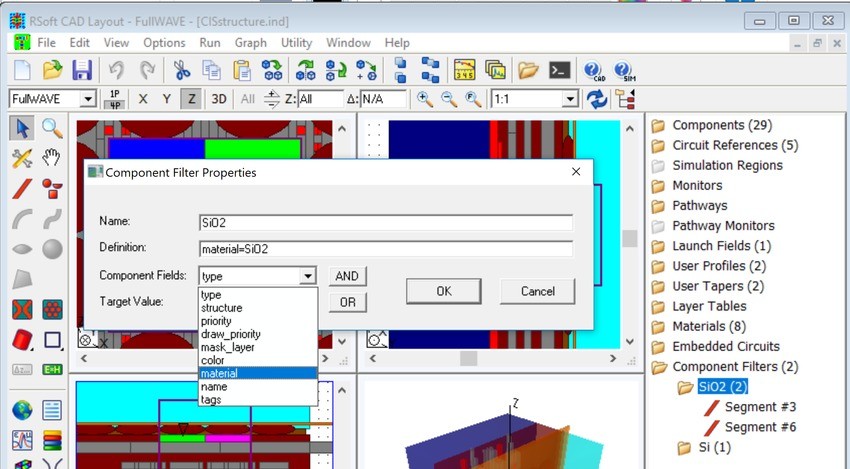Screen dimensions: 850x469
Task: Click the AND button
Action: [x=347, y=276]
